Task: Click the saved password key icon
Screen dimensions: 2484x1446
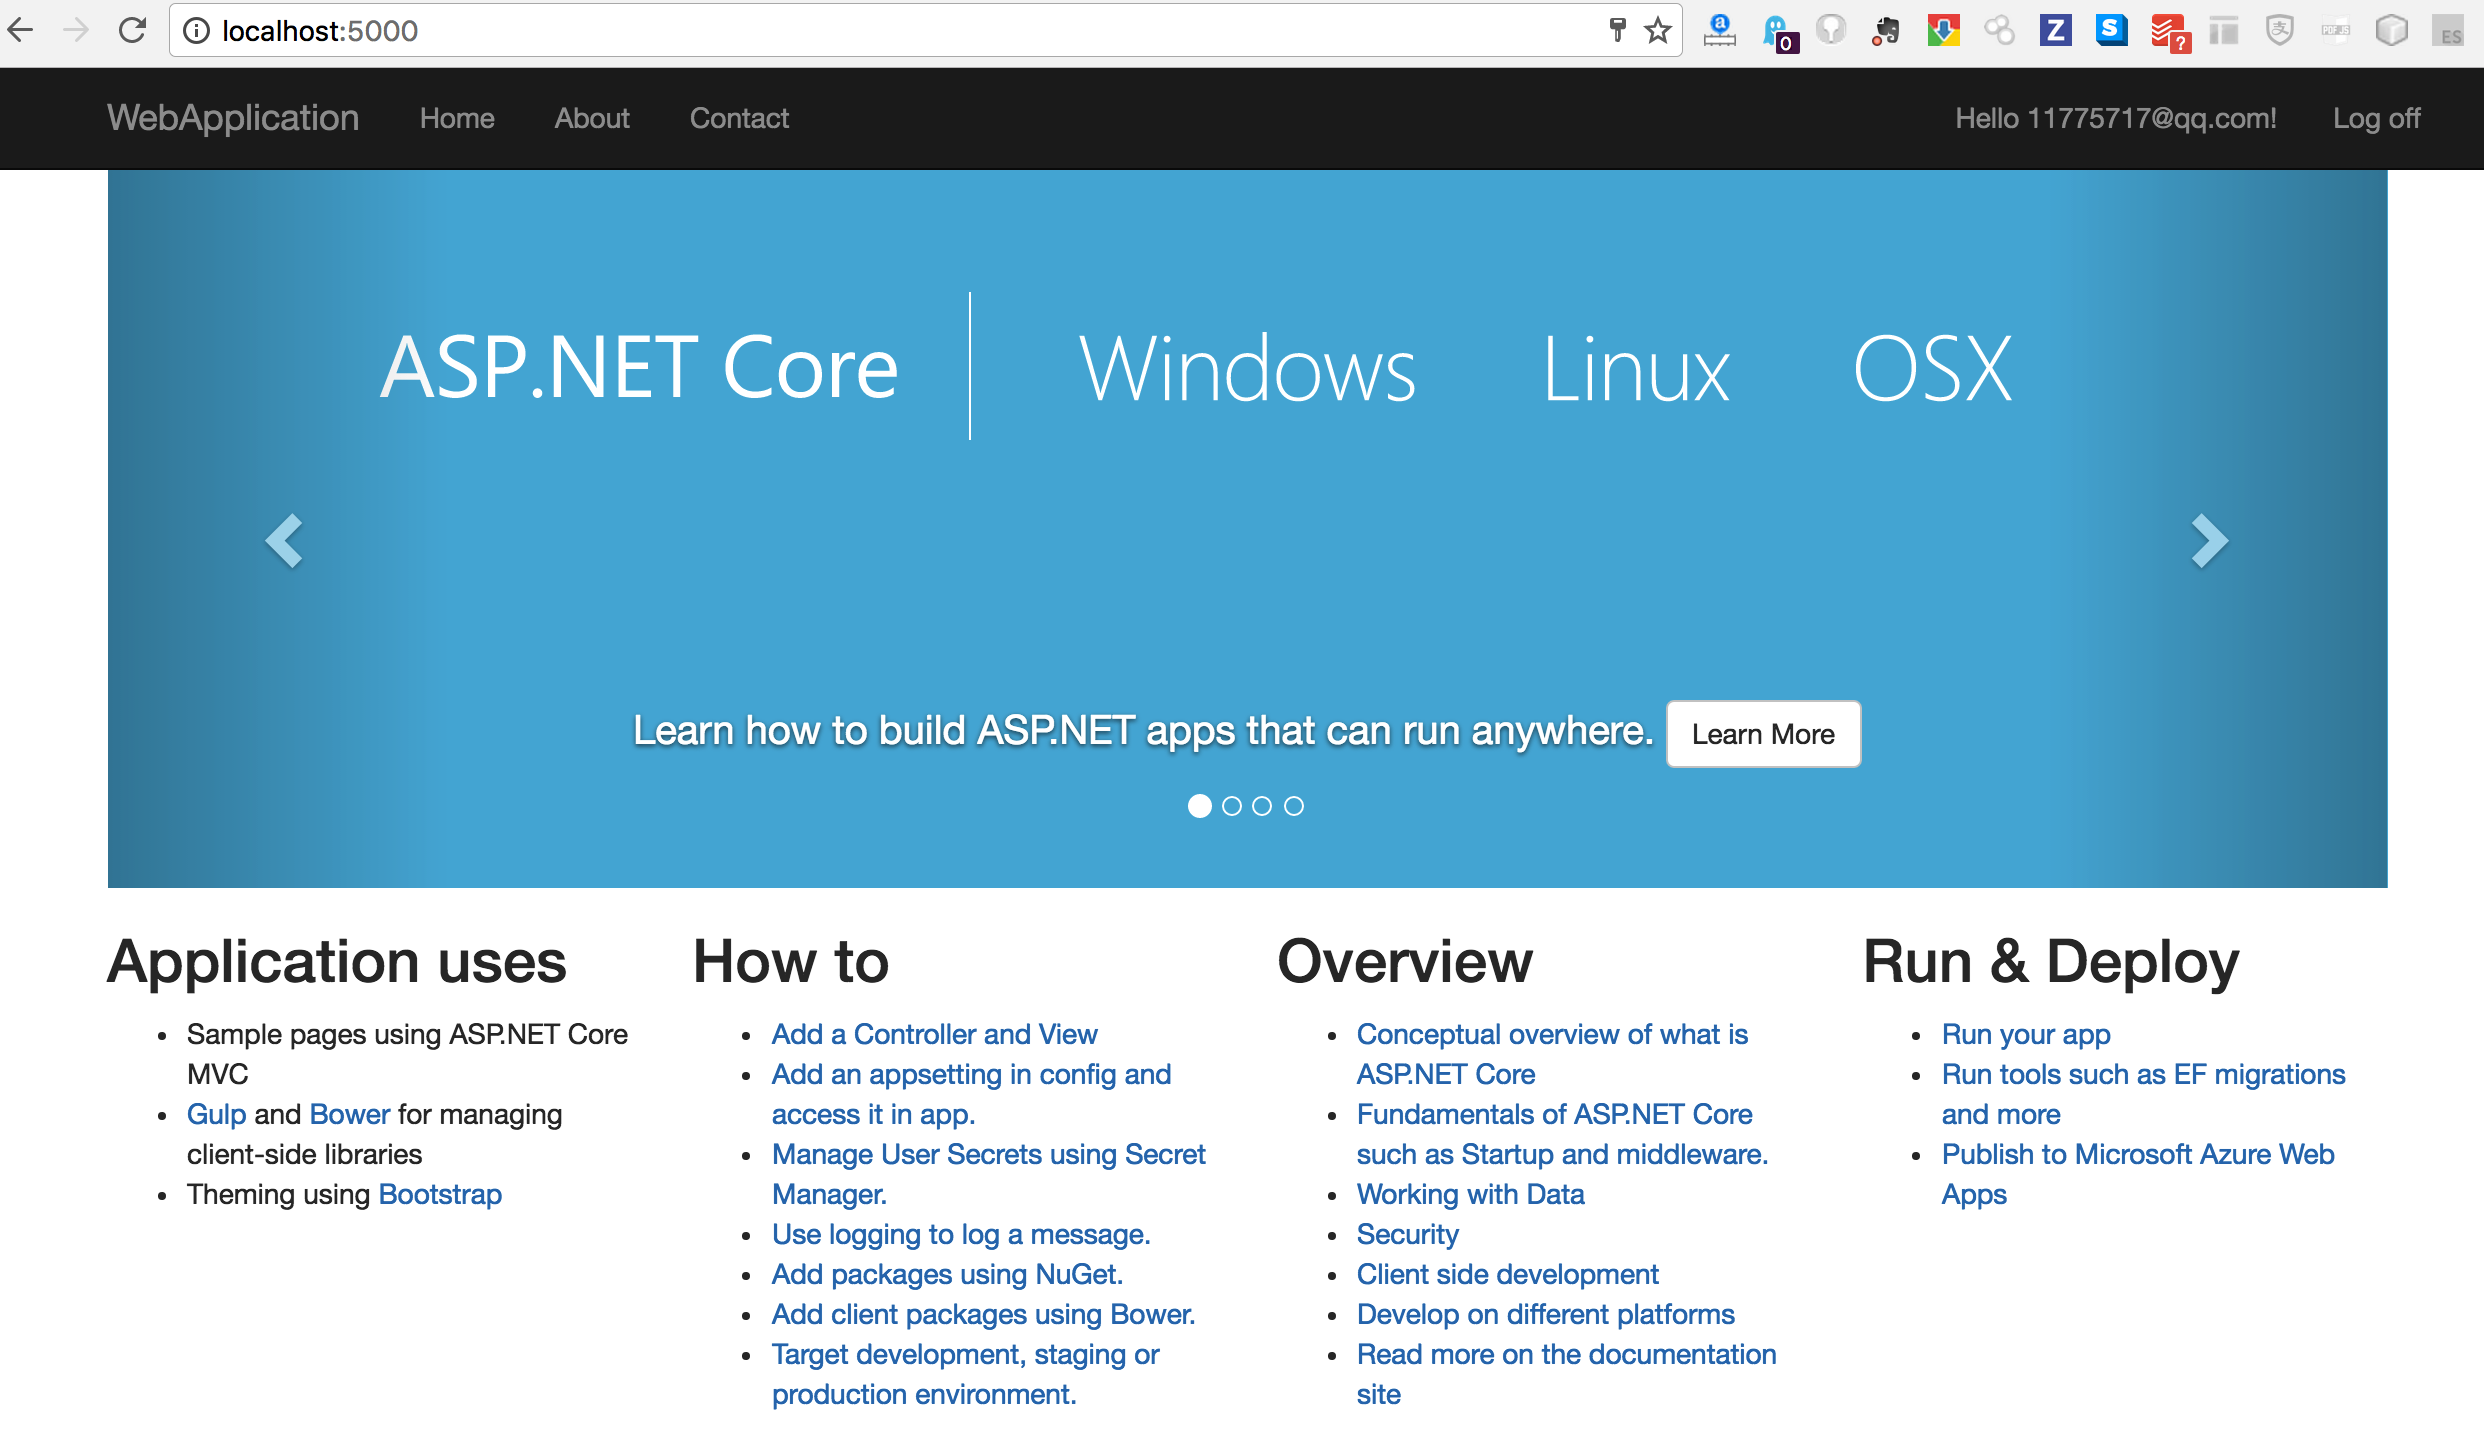Action: (1617, 31)
